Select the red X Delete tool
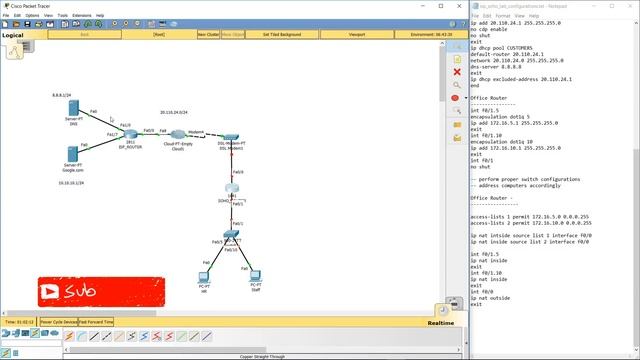 (x=457, y=72)
